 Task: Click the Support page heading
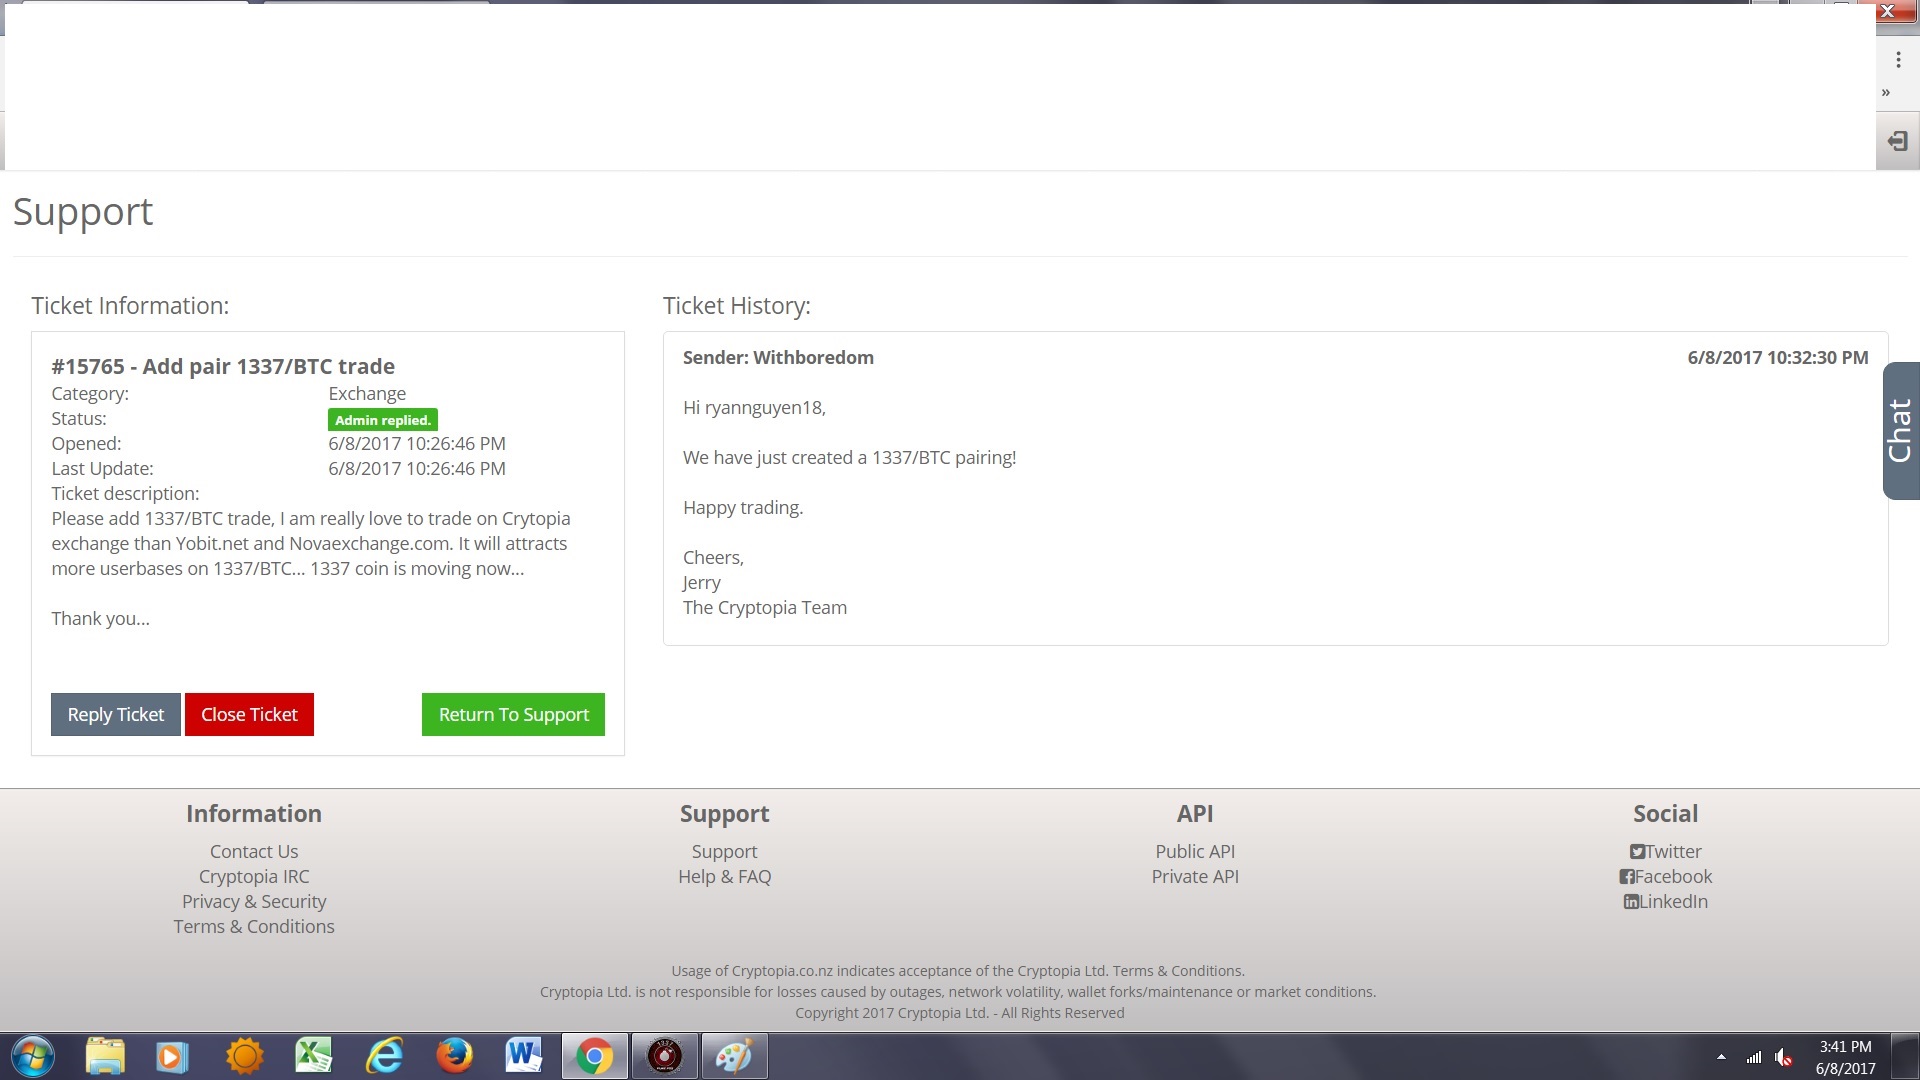83,212
